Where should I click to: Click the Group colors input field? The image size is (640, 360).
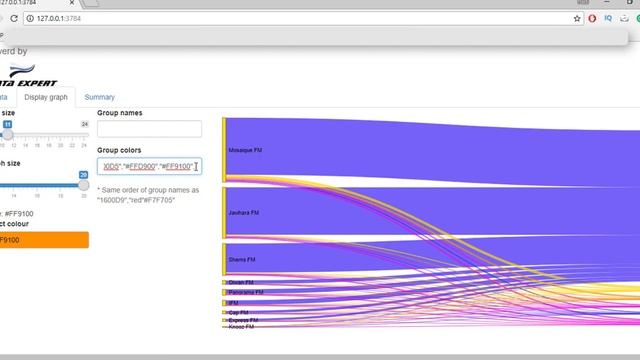[x=149, y=166]
